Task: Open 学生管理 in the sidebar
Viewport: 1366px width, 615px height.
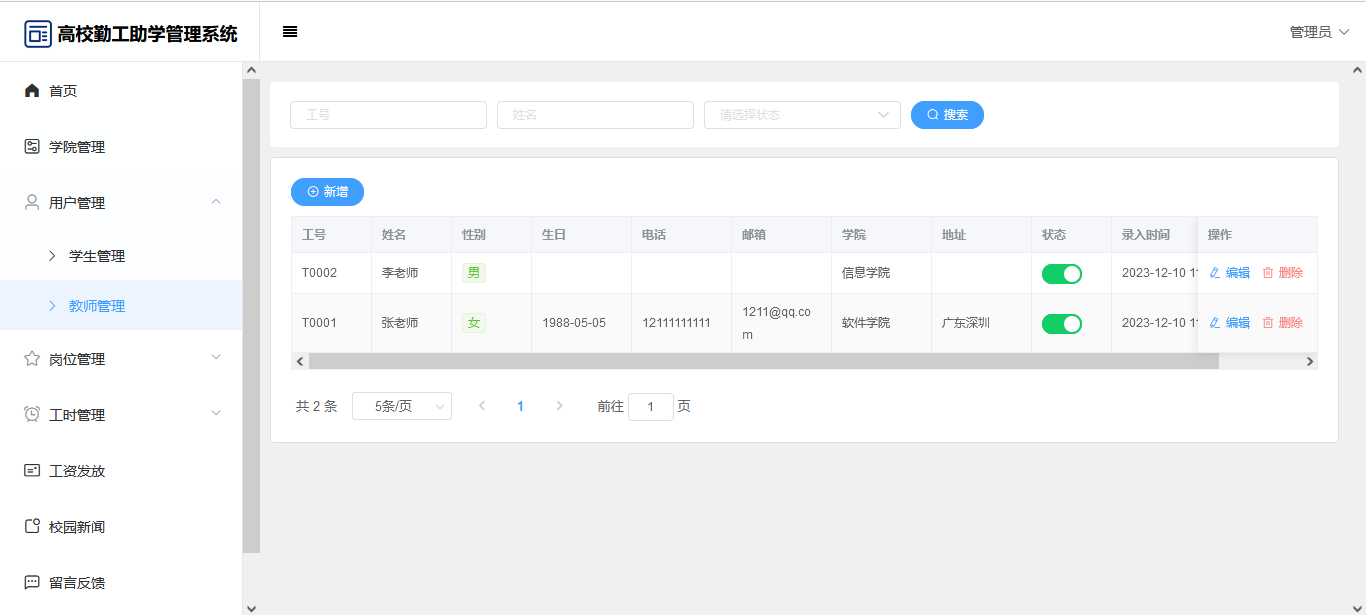Action: coord(97,256)
